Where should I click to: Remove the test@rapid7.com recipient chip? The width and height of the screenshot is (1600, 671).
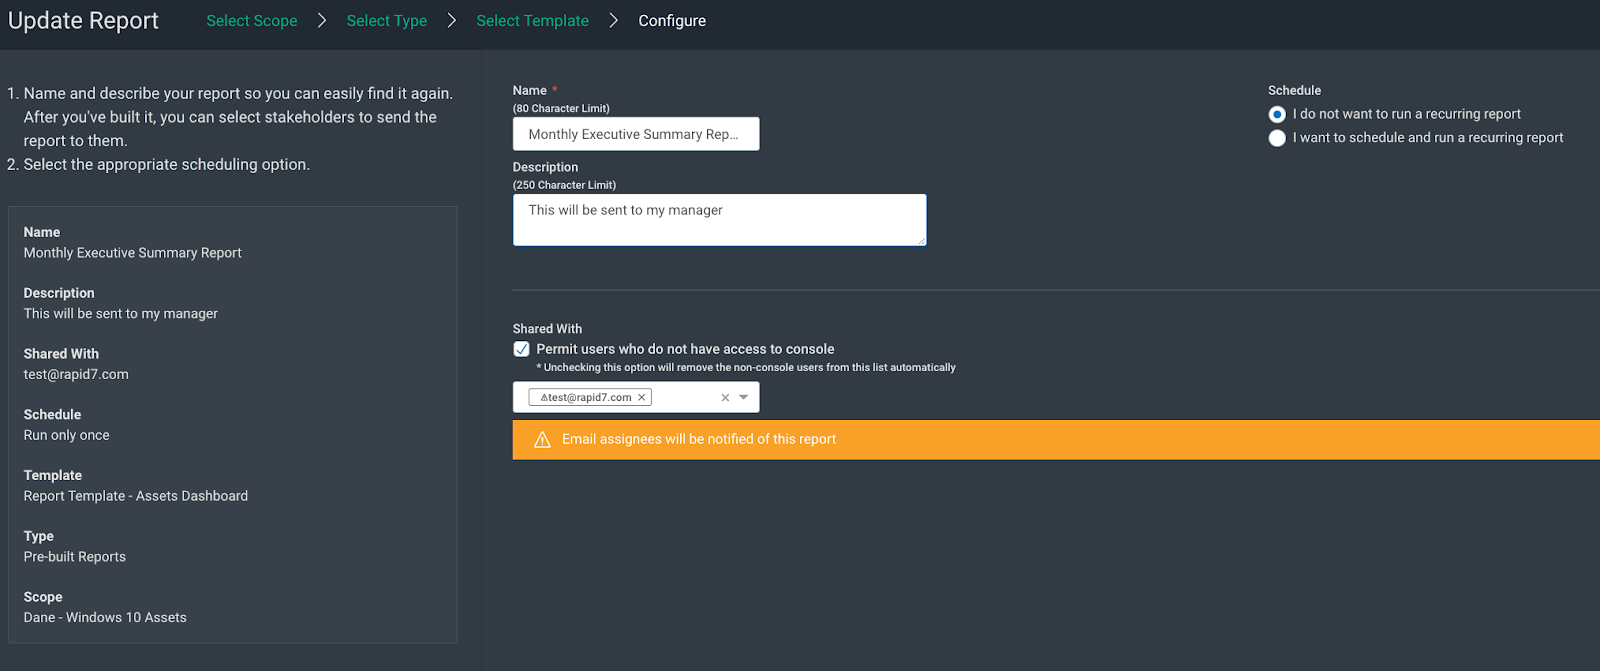tap(642, 398)
